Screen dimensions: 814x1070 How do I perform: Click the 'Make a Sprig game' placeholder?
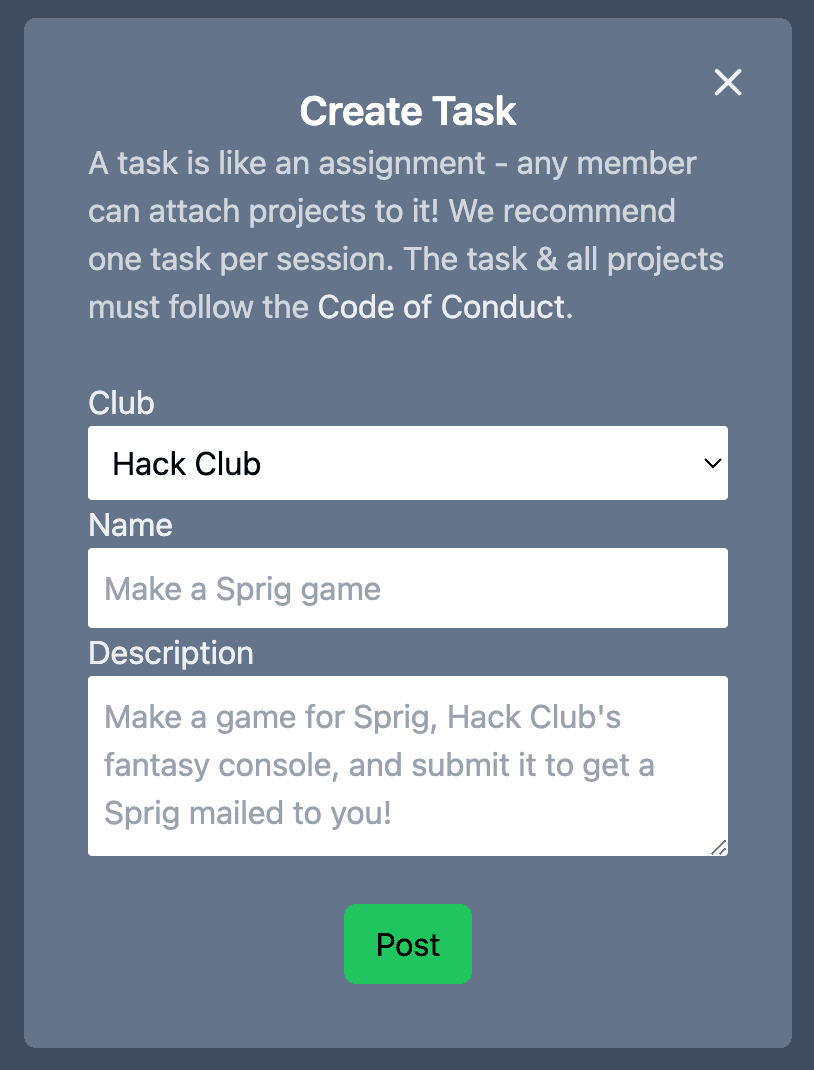coord(243,589)
